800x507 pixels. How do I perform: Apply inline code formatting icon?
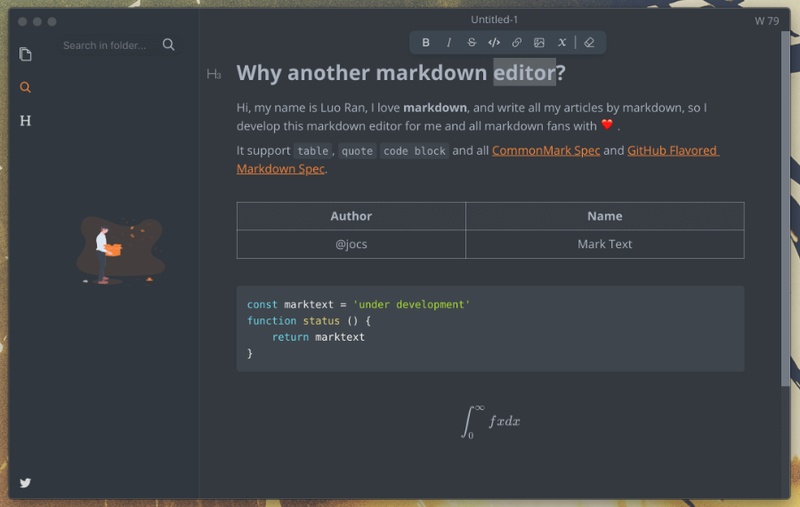click(494, 43)
